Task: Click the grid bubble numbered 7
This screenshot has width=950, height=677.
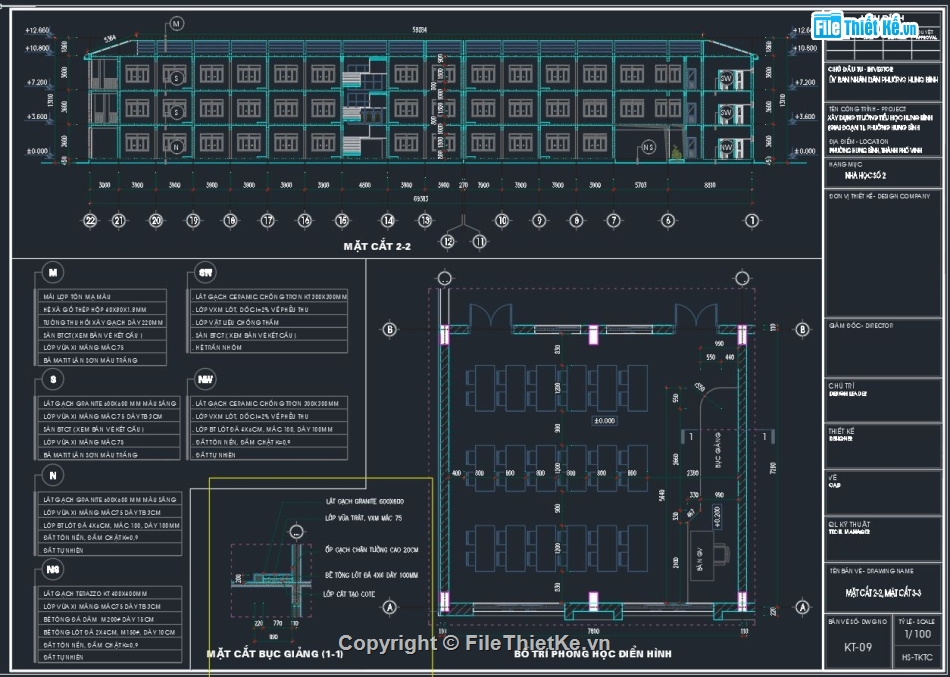Action: pyautogui.click(x=614, y=221)
